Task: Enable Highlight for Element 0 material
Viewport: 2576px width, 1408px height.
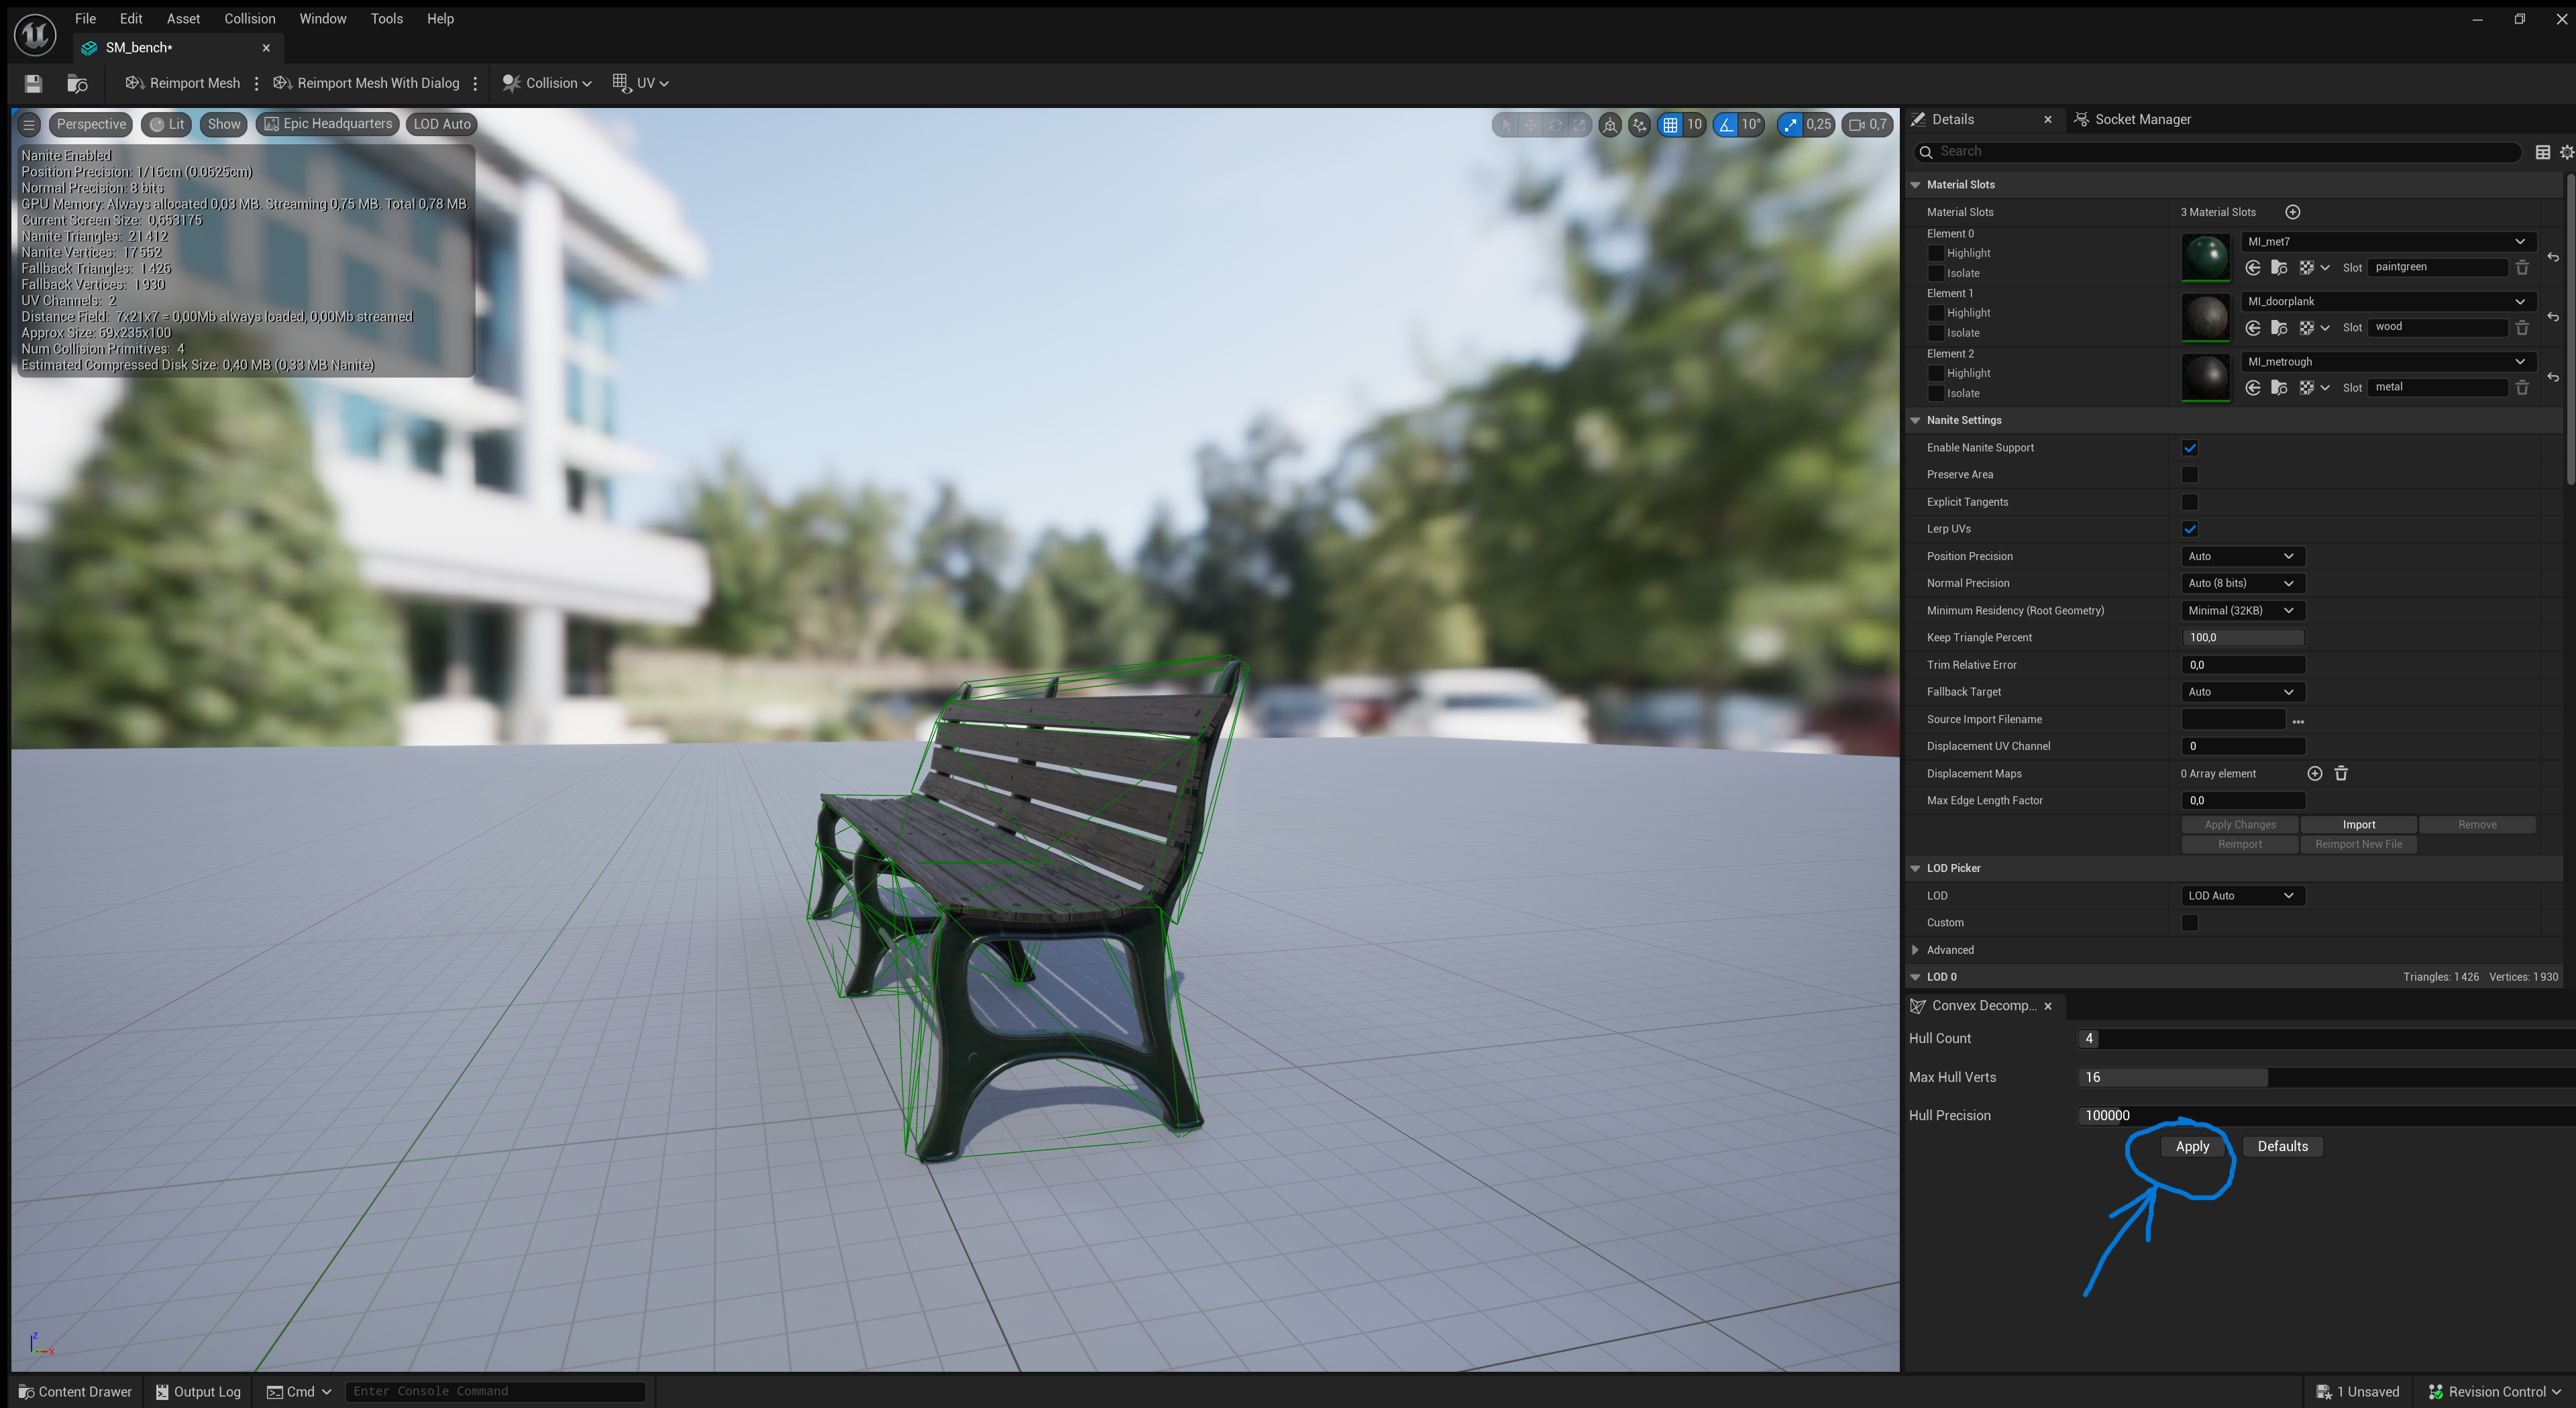Action: click(x=1937, y=253)
